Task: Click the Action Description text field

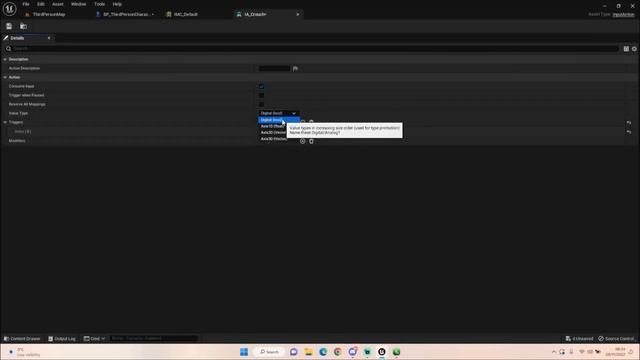Action: click(274, 68)
